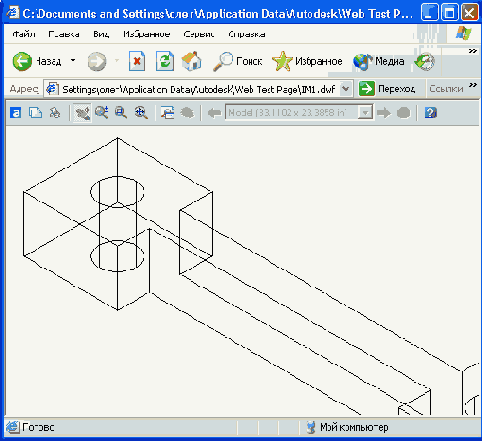
Task: Click the Медиа toolbar button
Action: (379, 61)
